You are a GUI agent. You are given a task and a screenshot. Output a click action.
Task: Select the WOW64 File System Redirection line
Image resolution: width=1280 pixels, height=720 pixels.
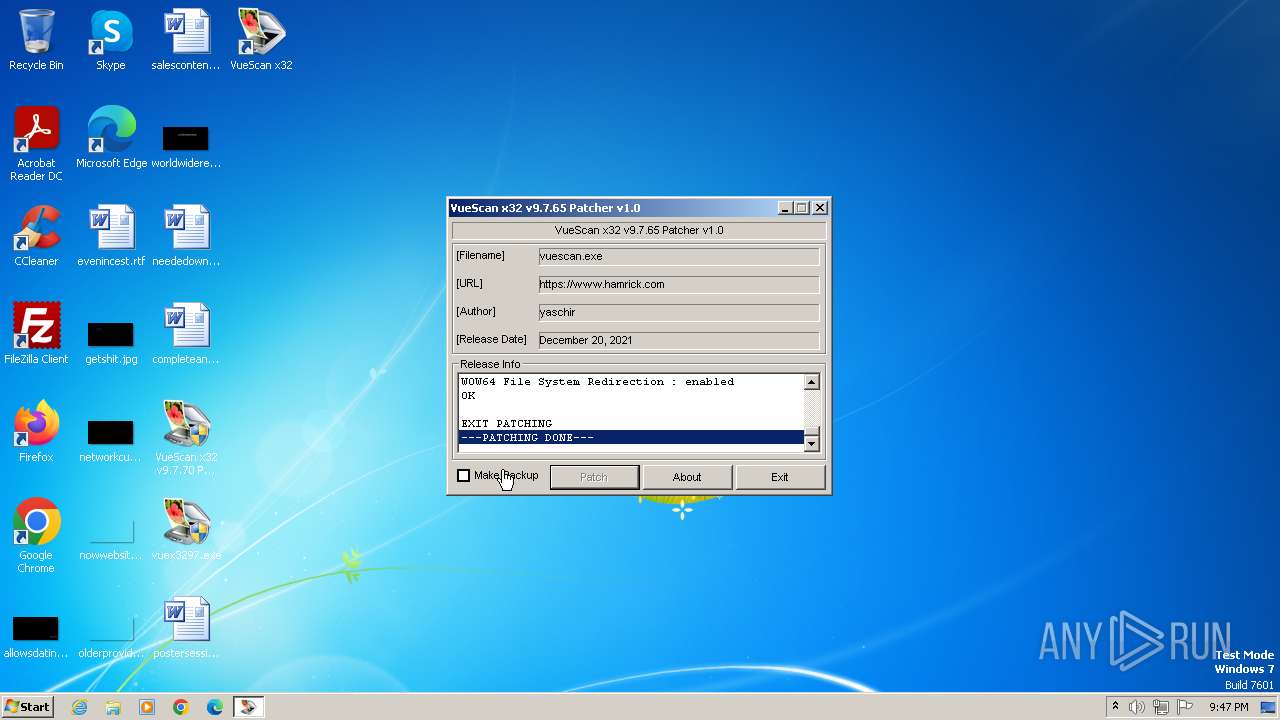pos(631,382)
